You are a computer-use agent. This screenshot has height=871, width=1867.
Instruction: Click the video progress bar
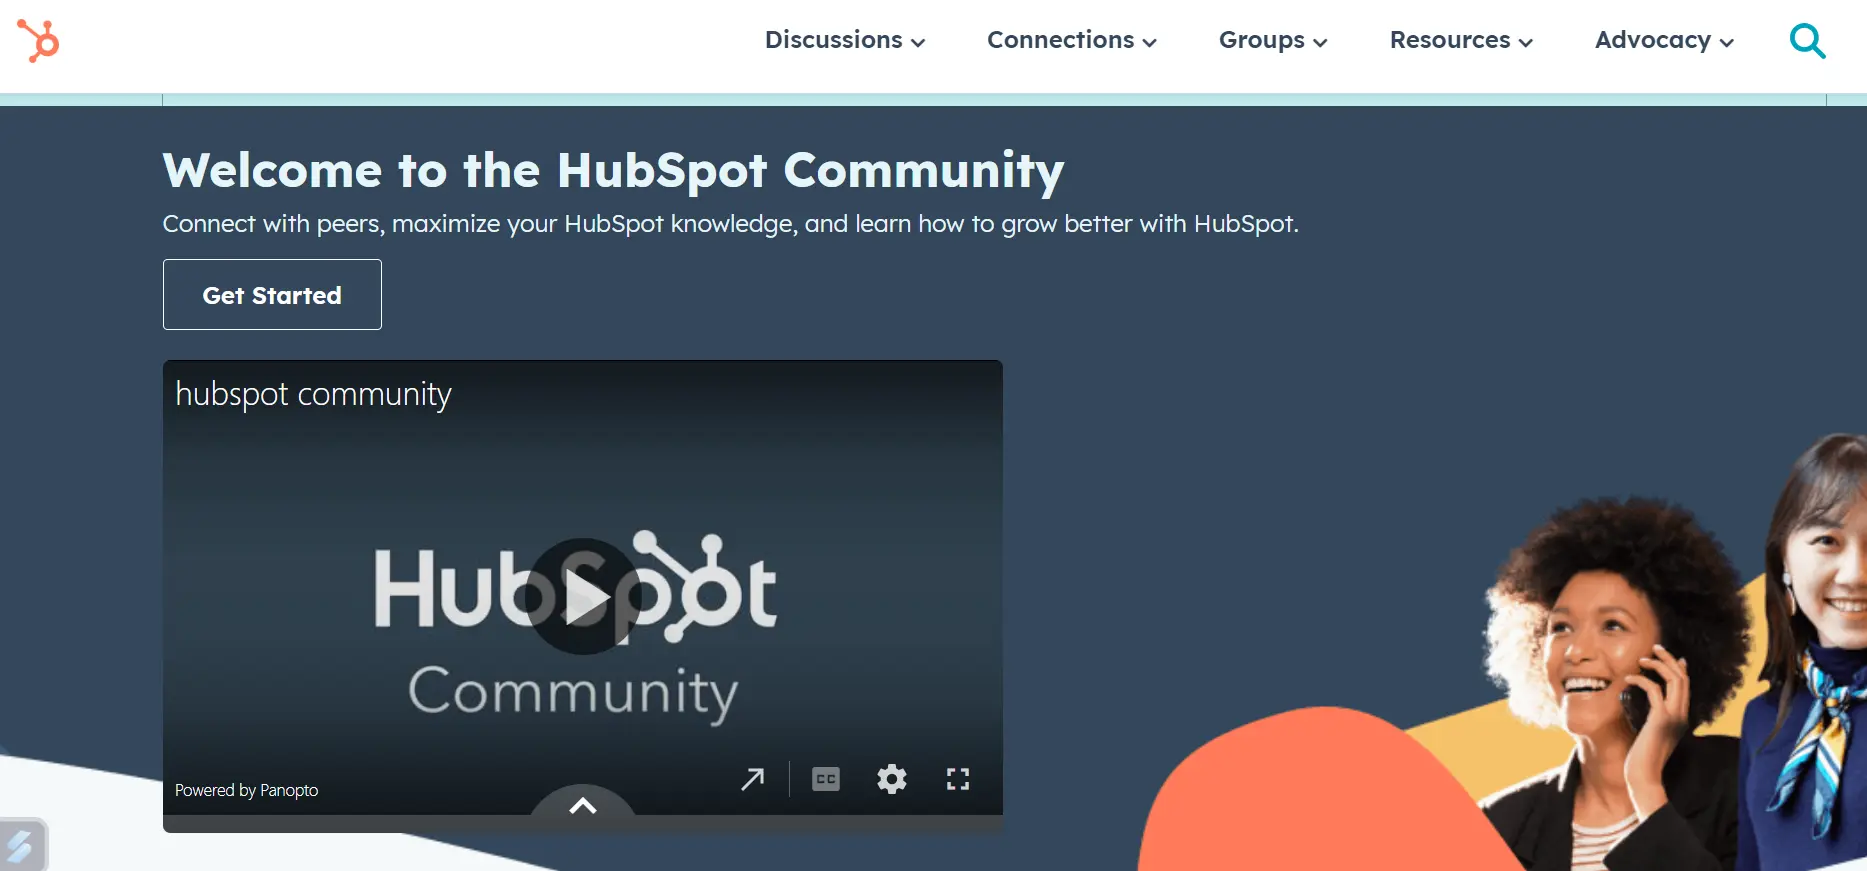[583, 824]
